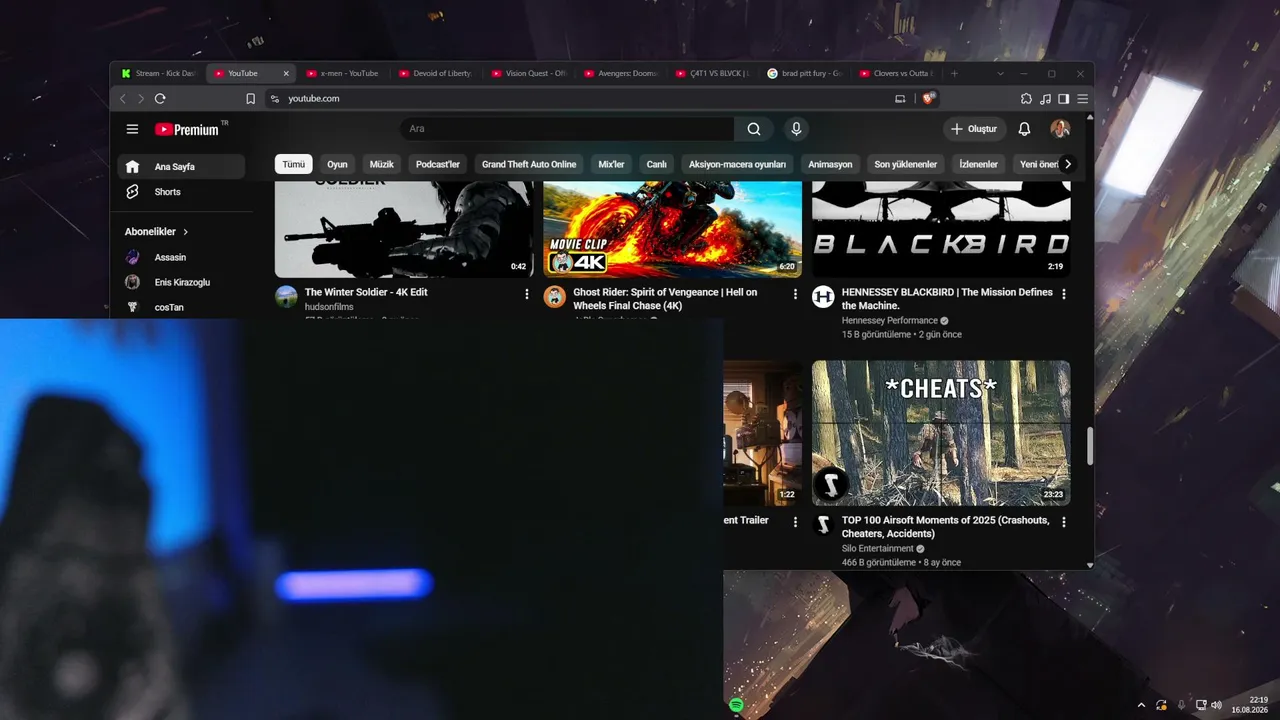Click the Spotify icon in the taskbar
Screen dimensions: 1280x720
736,705
